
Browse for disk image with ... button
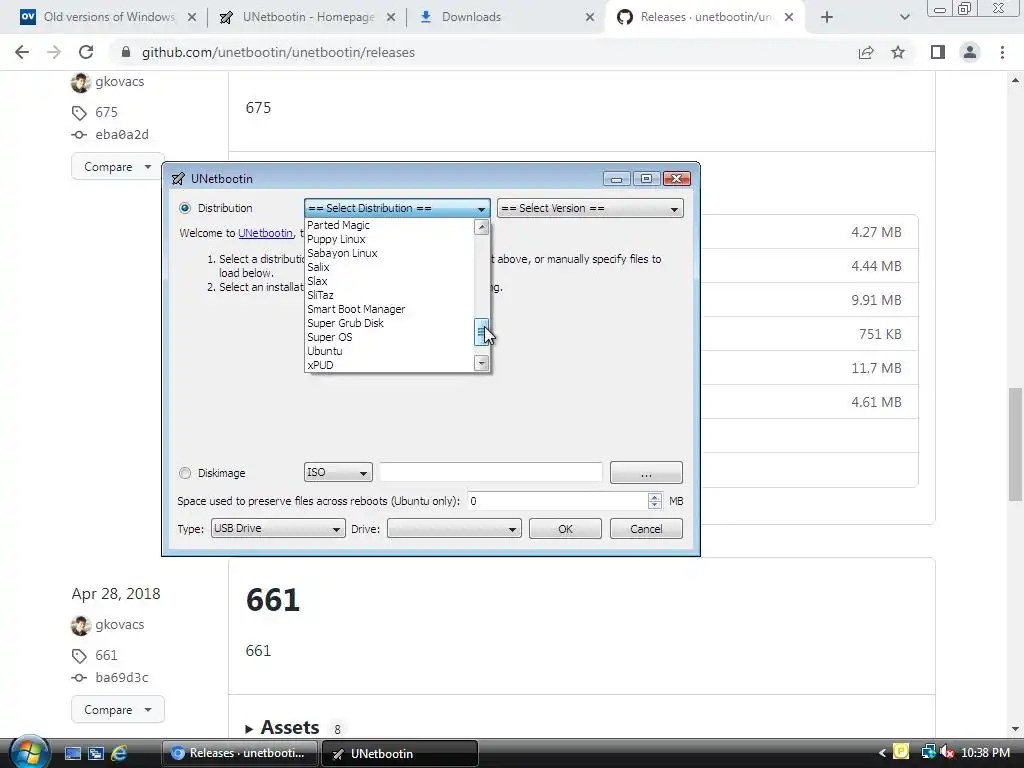pos(646,473)
